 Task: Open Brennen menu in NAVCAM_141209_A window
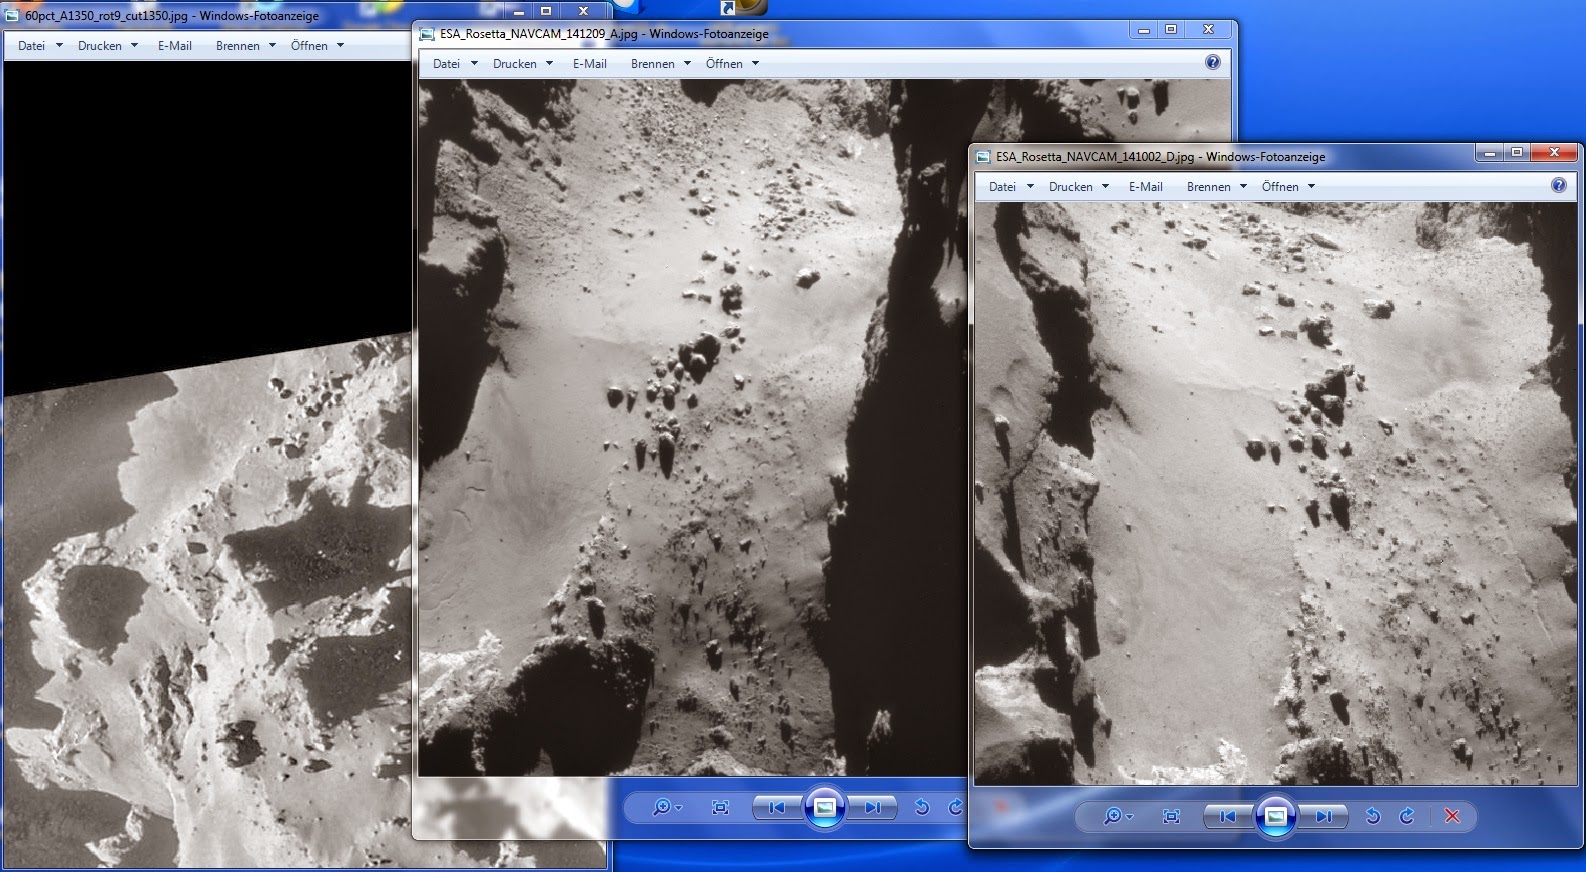pyautogui.click(x=661, y=63)
